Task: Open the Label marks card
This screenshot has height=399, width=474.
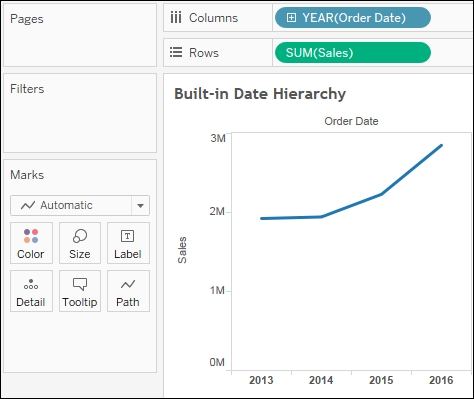Action: tap(128, 243)
